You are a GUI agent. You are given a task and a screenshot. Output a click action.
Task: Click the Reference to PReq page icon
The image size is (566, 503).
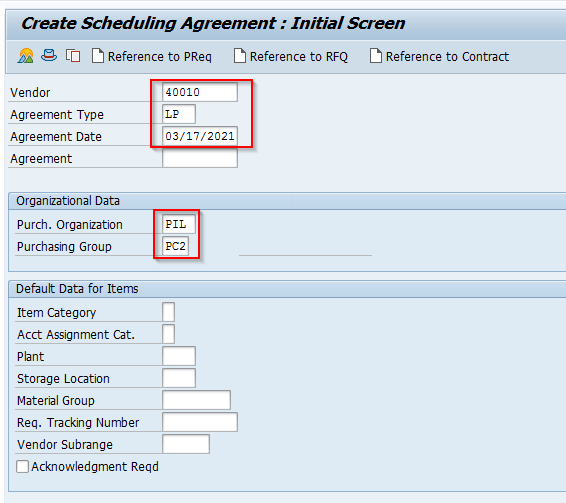(x=97, y=56)
